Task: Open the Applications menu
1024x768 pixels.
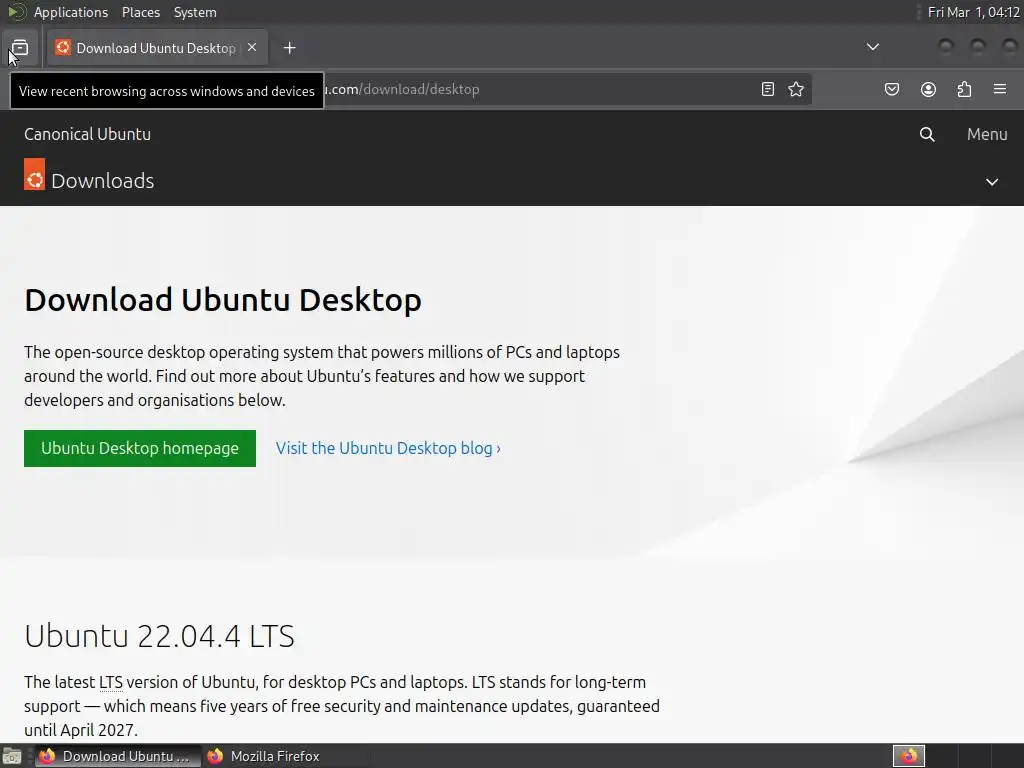Action: click(x=71, y=12)
